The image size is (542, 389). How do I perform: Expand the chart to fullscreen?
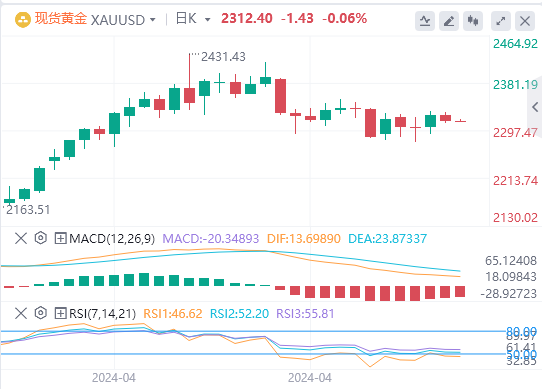click(501, 21)
